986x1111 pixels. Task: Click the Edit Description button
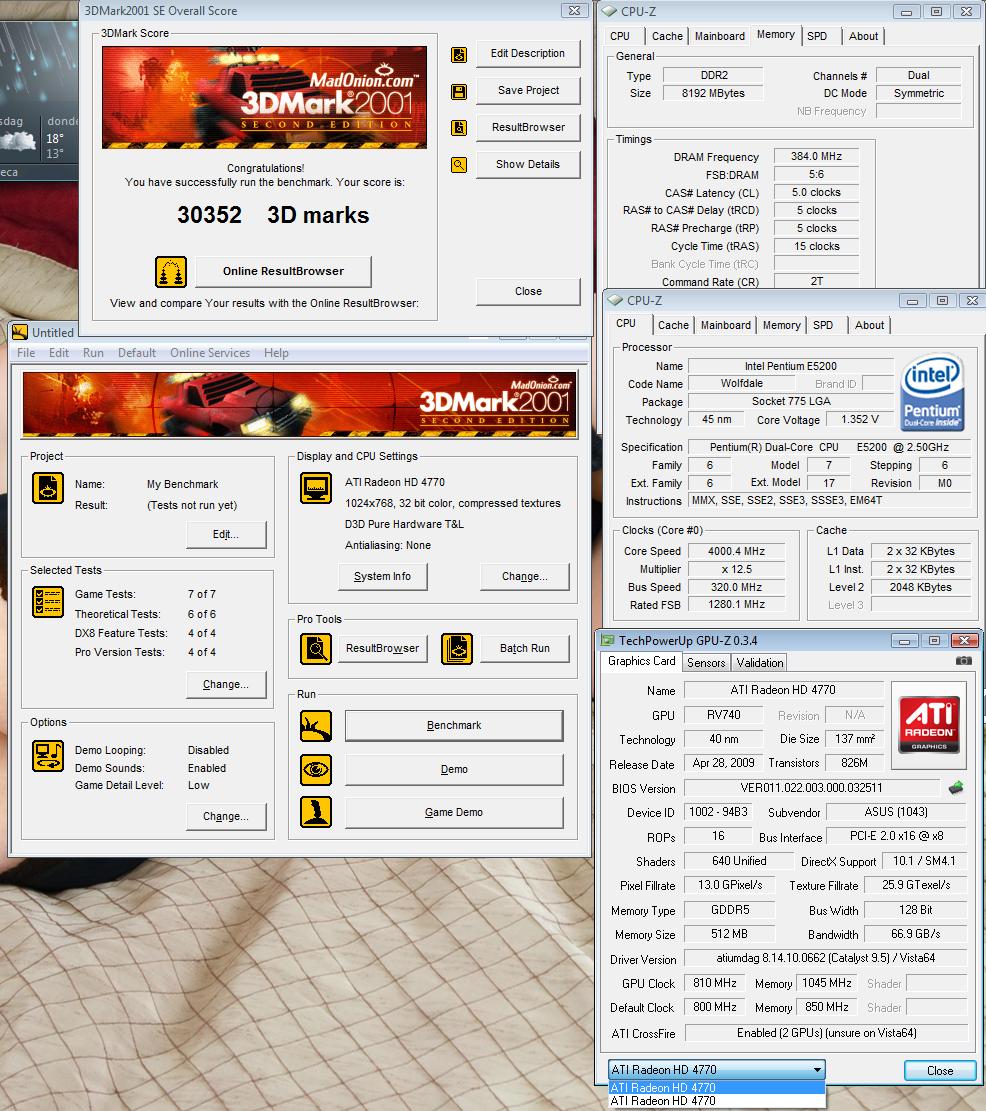point(528,54)
